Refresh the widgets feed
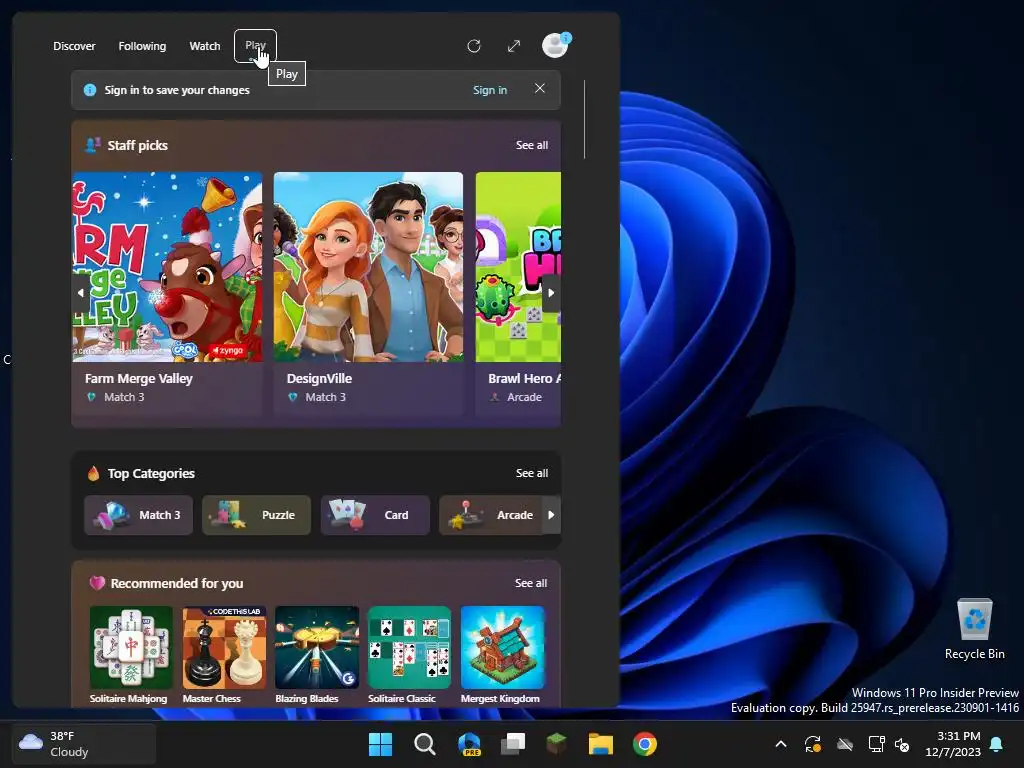This screenshot has width=1024, height=768. click(474, 46)
